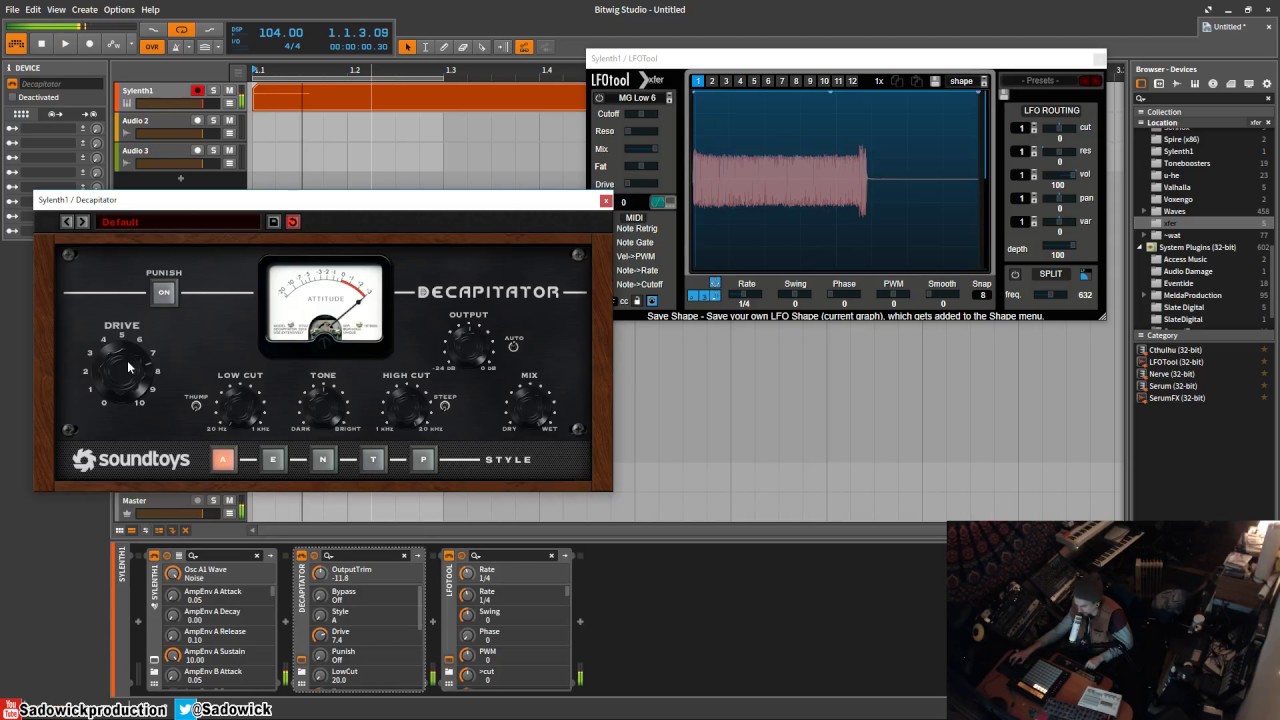Select Decapitator style T
The image size is (1280, 720).
point(373,459)
